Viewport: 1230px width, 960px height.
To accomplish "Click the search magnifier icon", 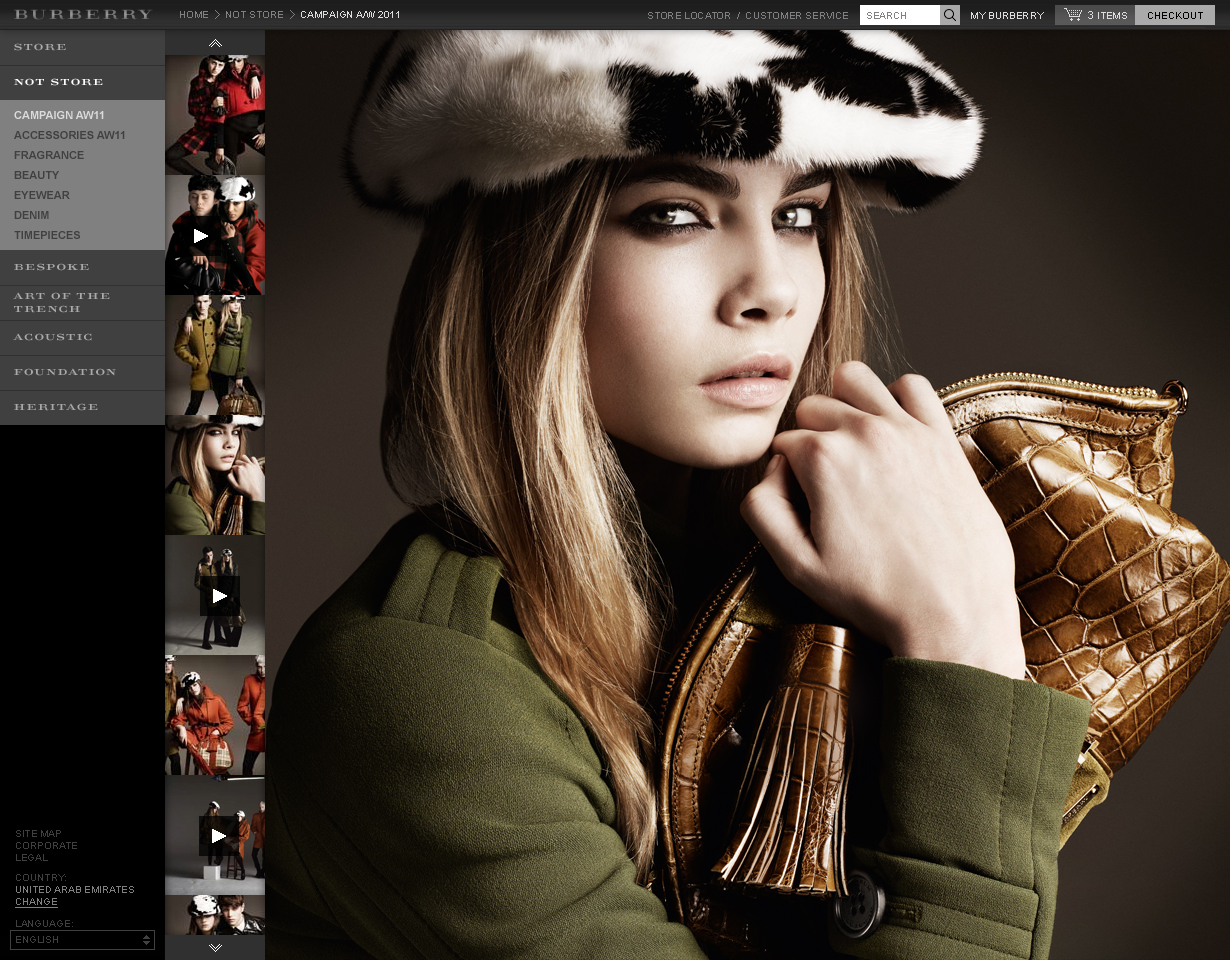I will point(950,15).
